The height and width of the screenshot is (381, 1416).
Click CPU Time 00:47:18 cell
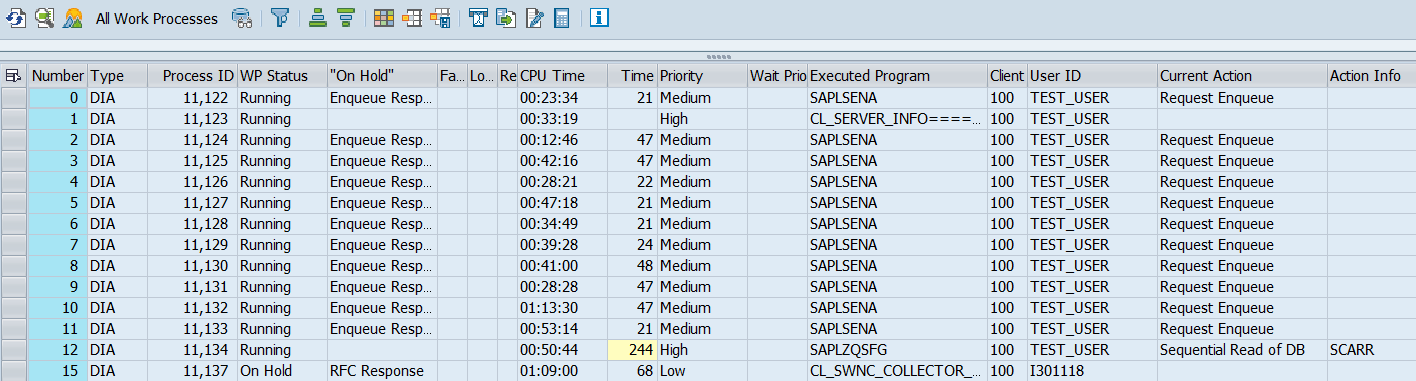562,203
